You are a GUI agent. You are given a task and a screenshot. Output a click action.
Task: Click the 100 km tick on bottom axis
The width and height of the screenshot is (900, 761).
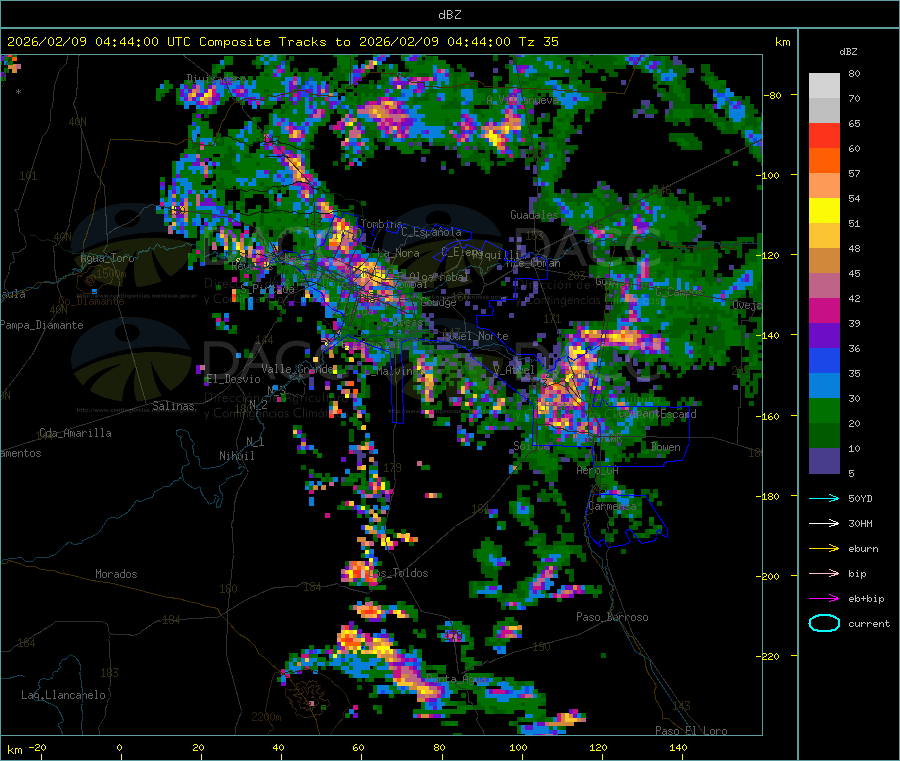point(518,747)
